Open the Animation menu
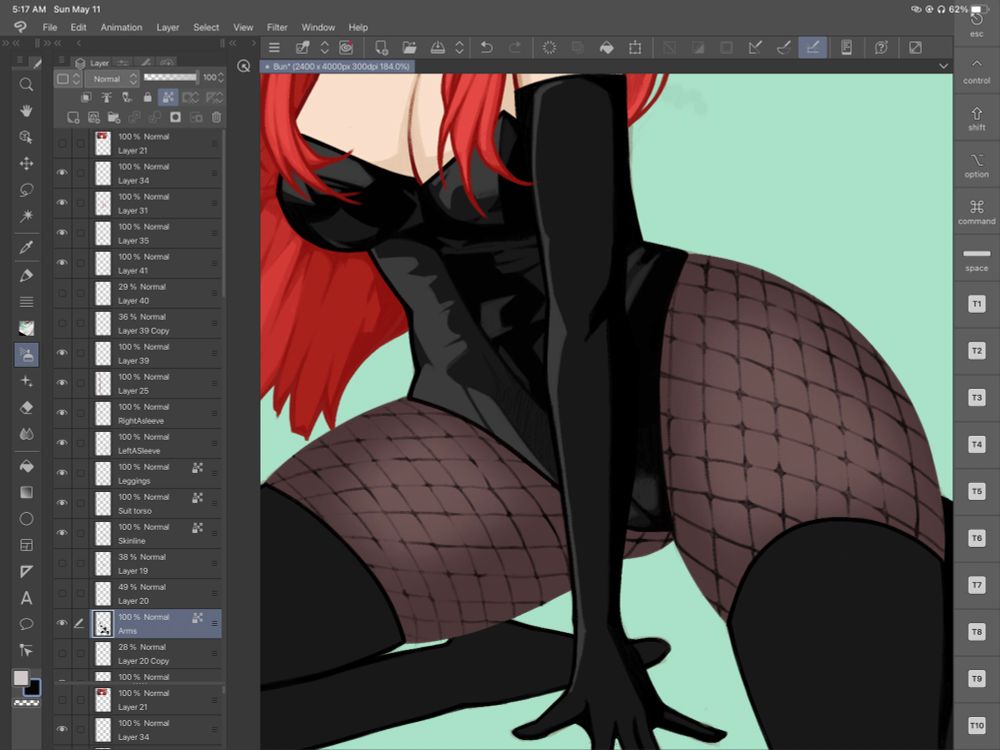This screenshot has width=1000, height=750. point(121,27)
